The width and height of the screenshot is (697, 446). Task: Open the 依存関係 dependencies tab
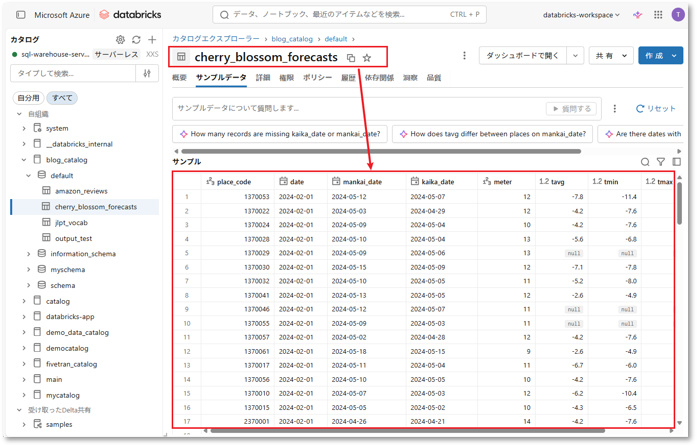[379, 78]
